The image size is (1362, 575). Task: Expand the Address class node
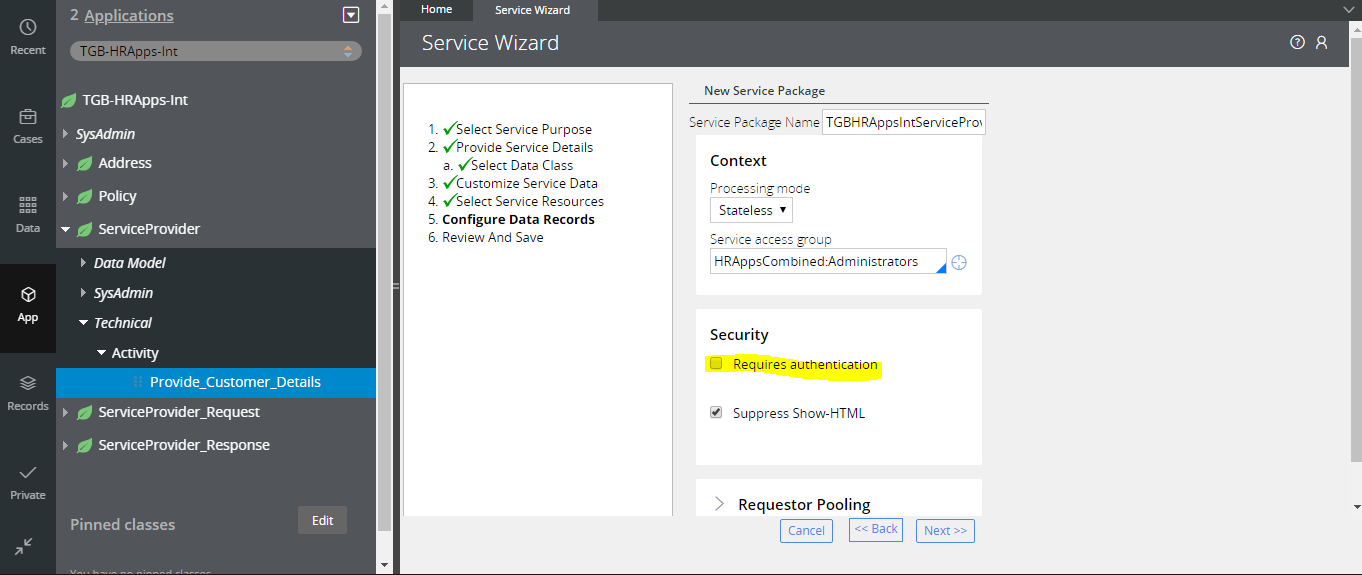pyautogui.click(x=66, y=163)
